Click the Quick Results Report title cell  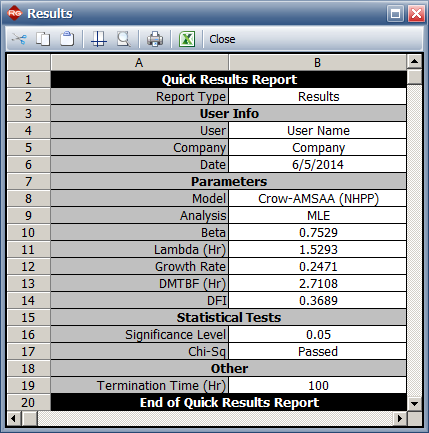(x=229, y=79)
